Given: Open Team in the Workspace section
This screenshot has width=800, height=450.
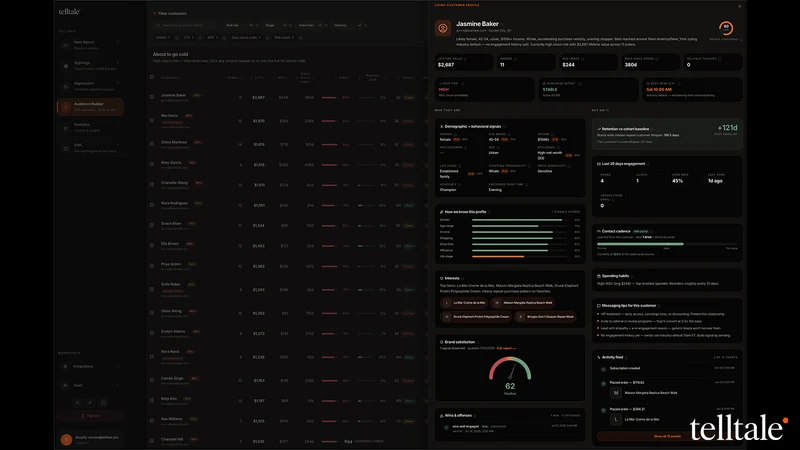Looking at the screenshot, I should pos(91,385).
